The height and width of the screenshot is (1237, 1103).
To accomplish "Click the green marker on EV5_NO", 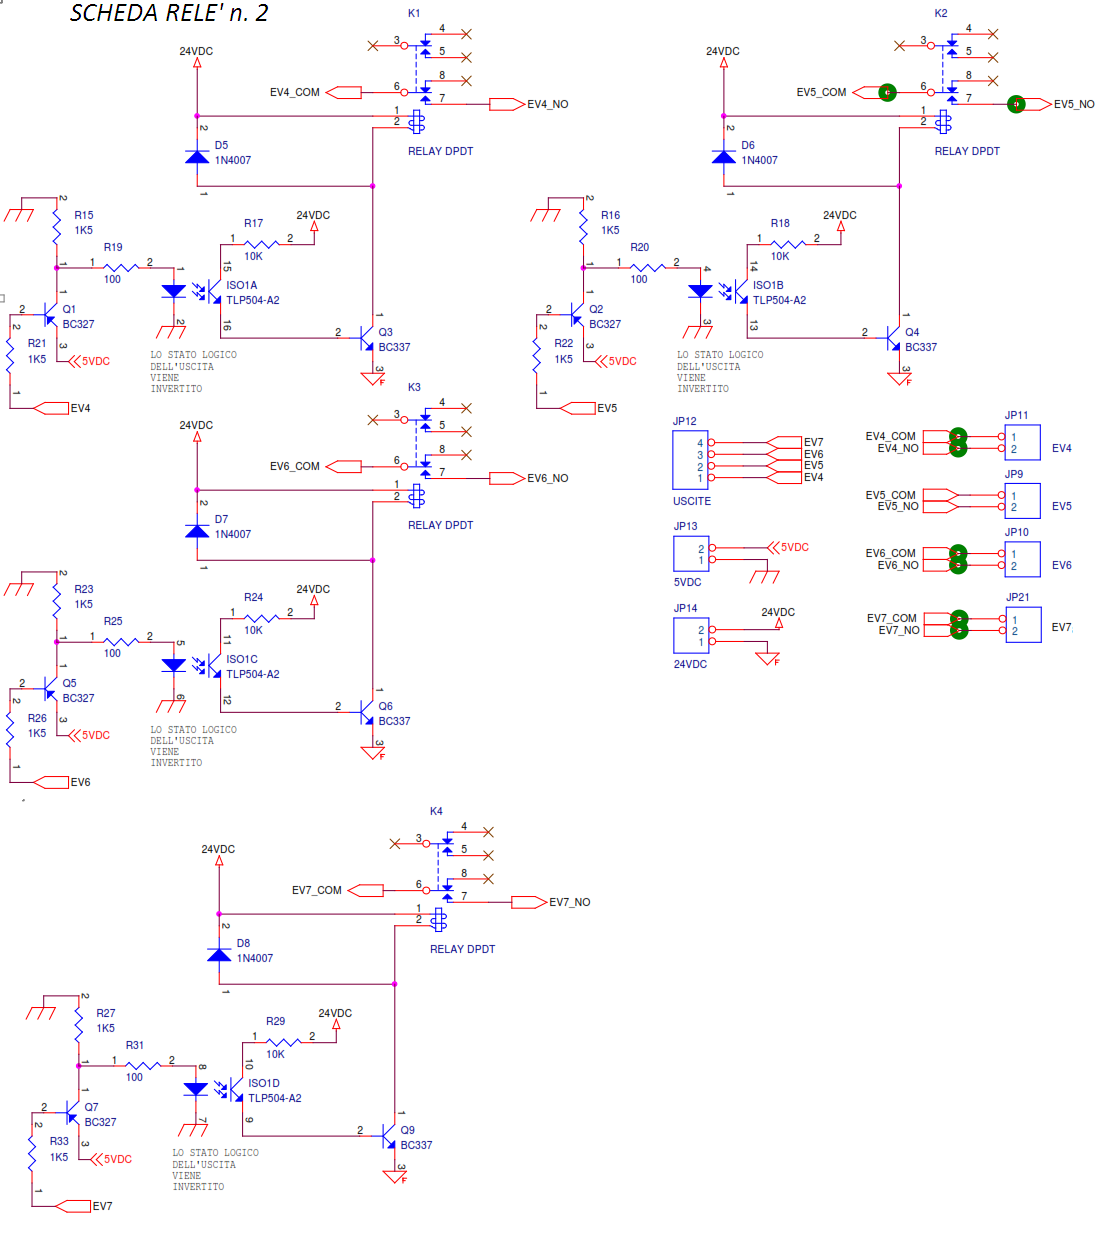I will click(1016, 104).
